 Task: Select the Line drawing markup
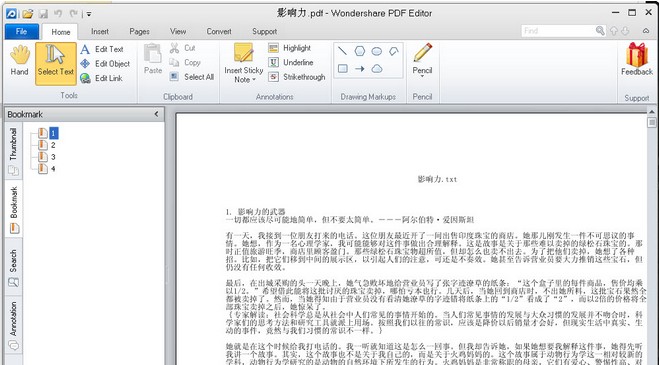click(343, 51)
